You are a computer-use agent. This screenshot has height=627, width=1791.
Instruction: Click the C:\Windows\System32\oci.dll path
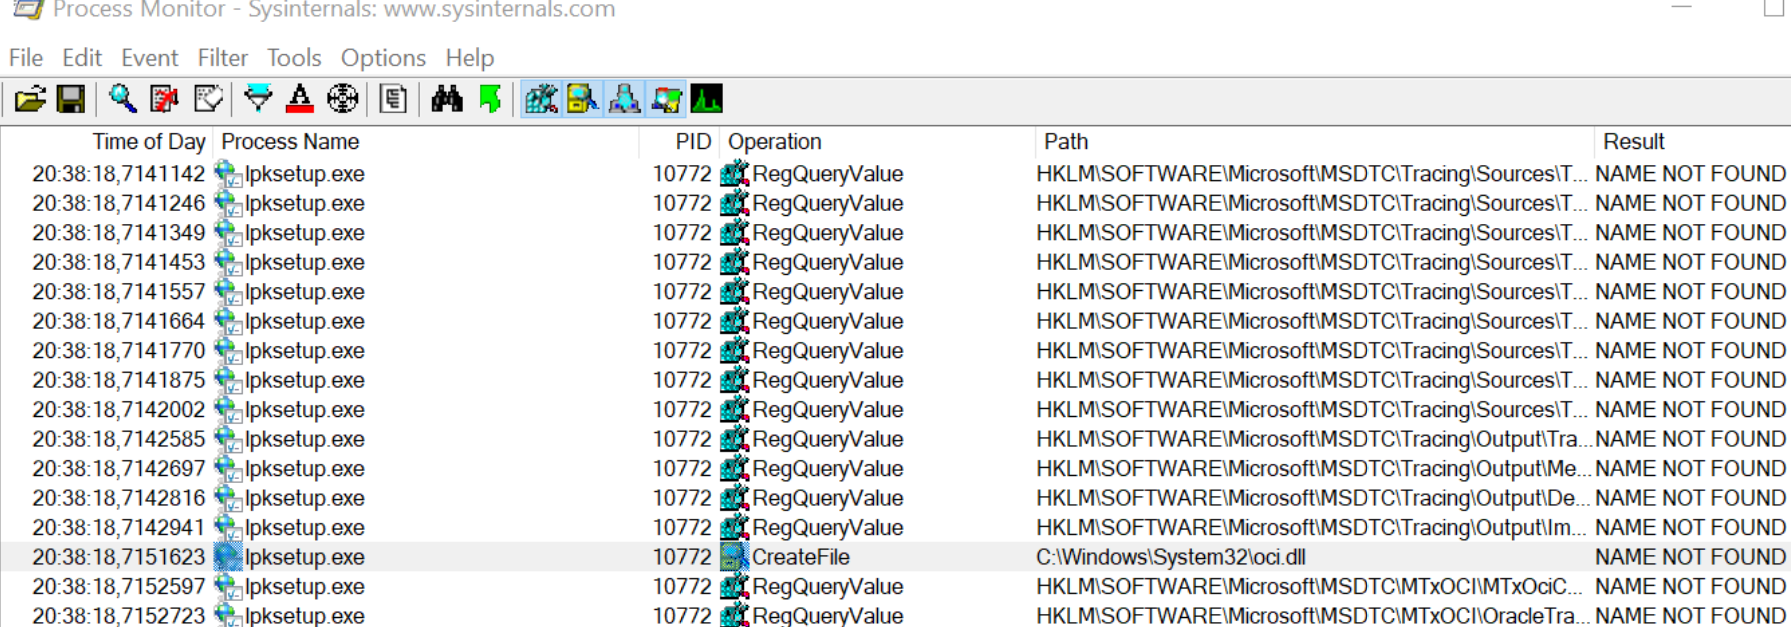[1171, 557]
